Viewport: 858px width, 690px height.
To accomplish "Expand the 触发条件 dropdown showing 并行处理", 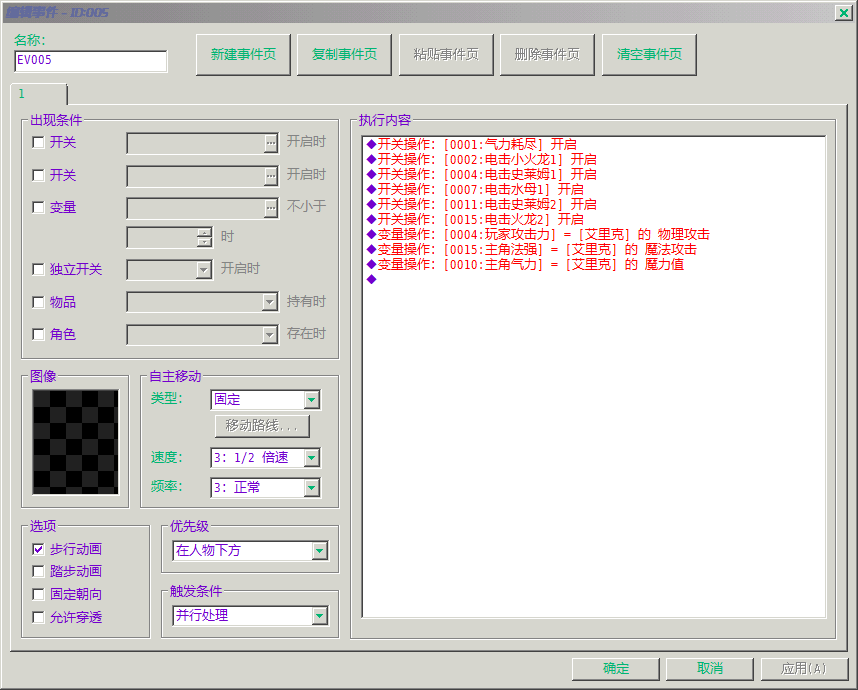I will point(251,616).
